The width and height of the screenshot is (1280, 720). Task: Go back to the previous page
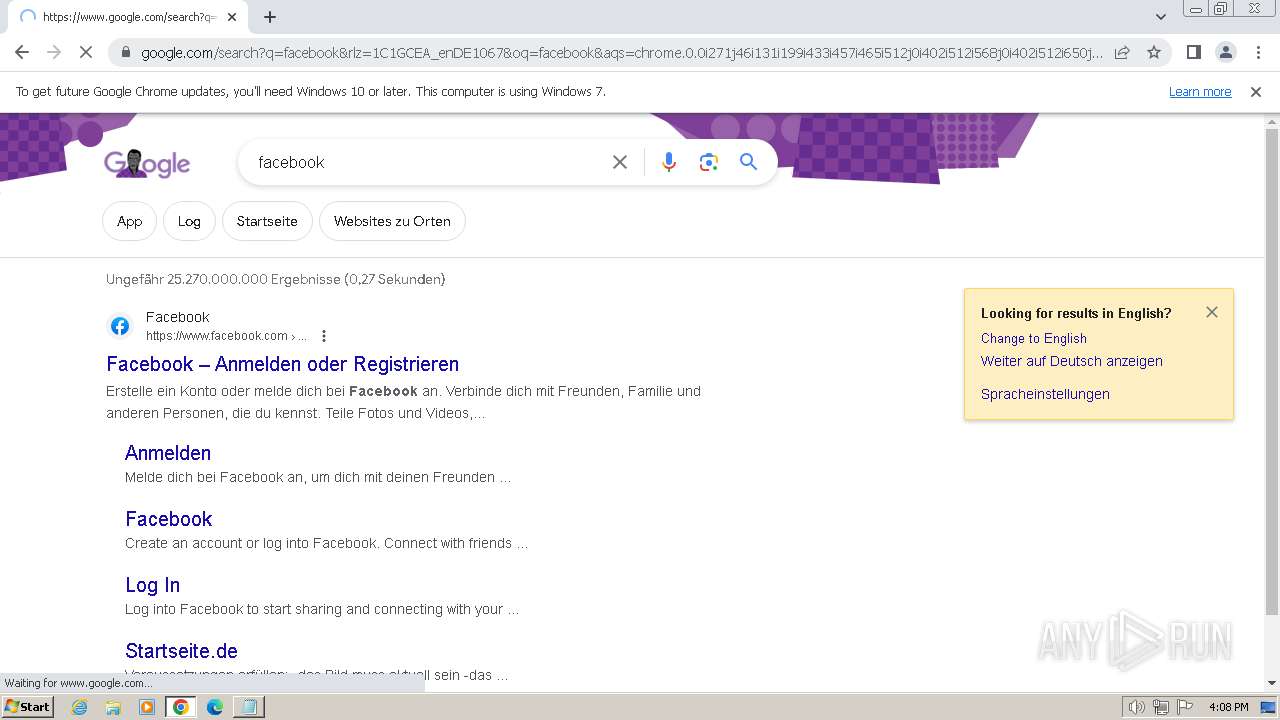(x=22, y=52)
